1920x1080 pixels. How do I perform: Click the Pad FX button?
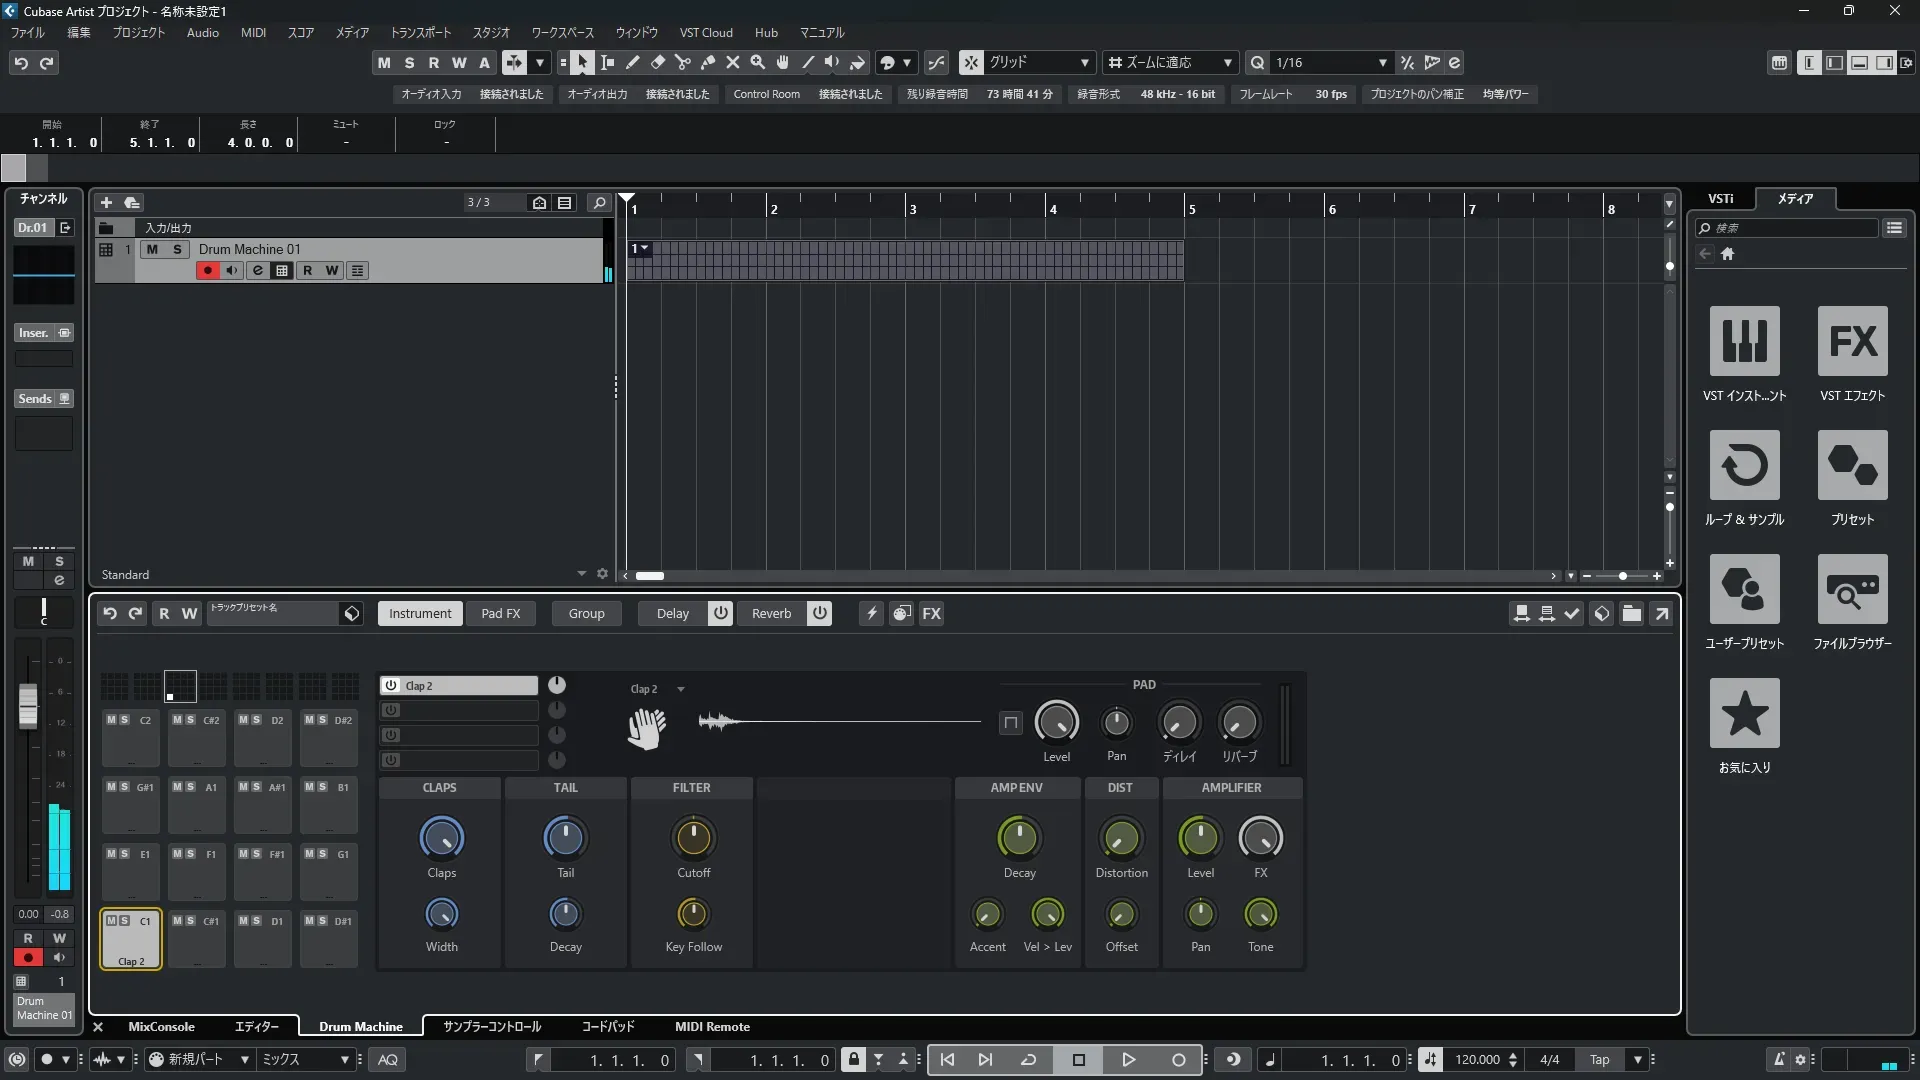500,613
